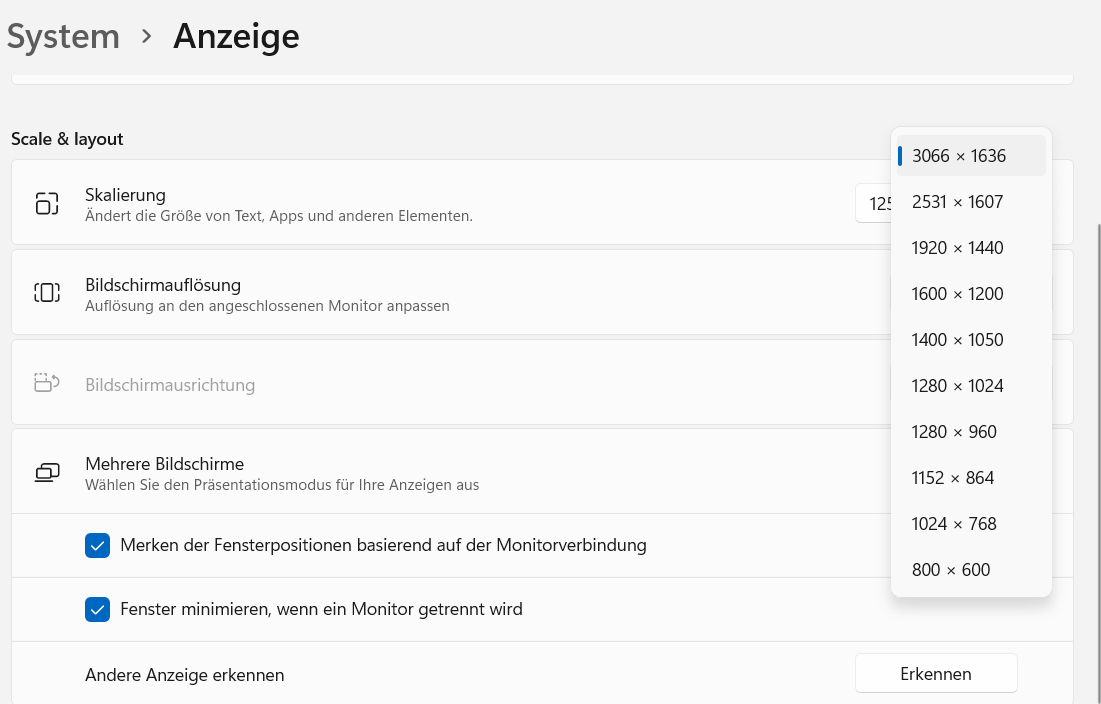
Task: Choose 1280 × 1024 resolution
Action: click(x=970, y=386)
